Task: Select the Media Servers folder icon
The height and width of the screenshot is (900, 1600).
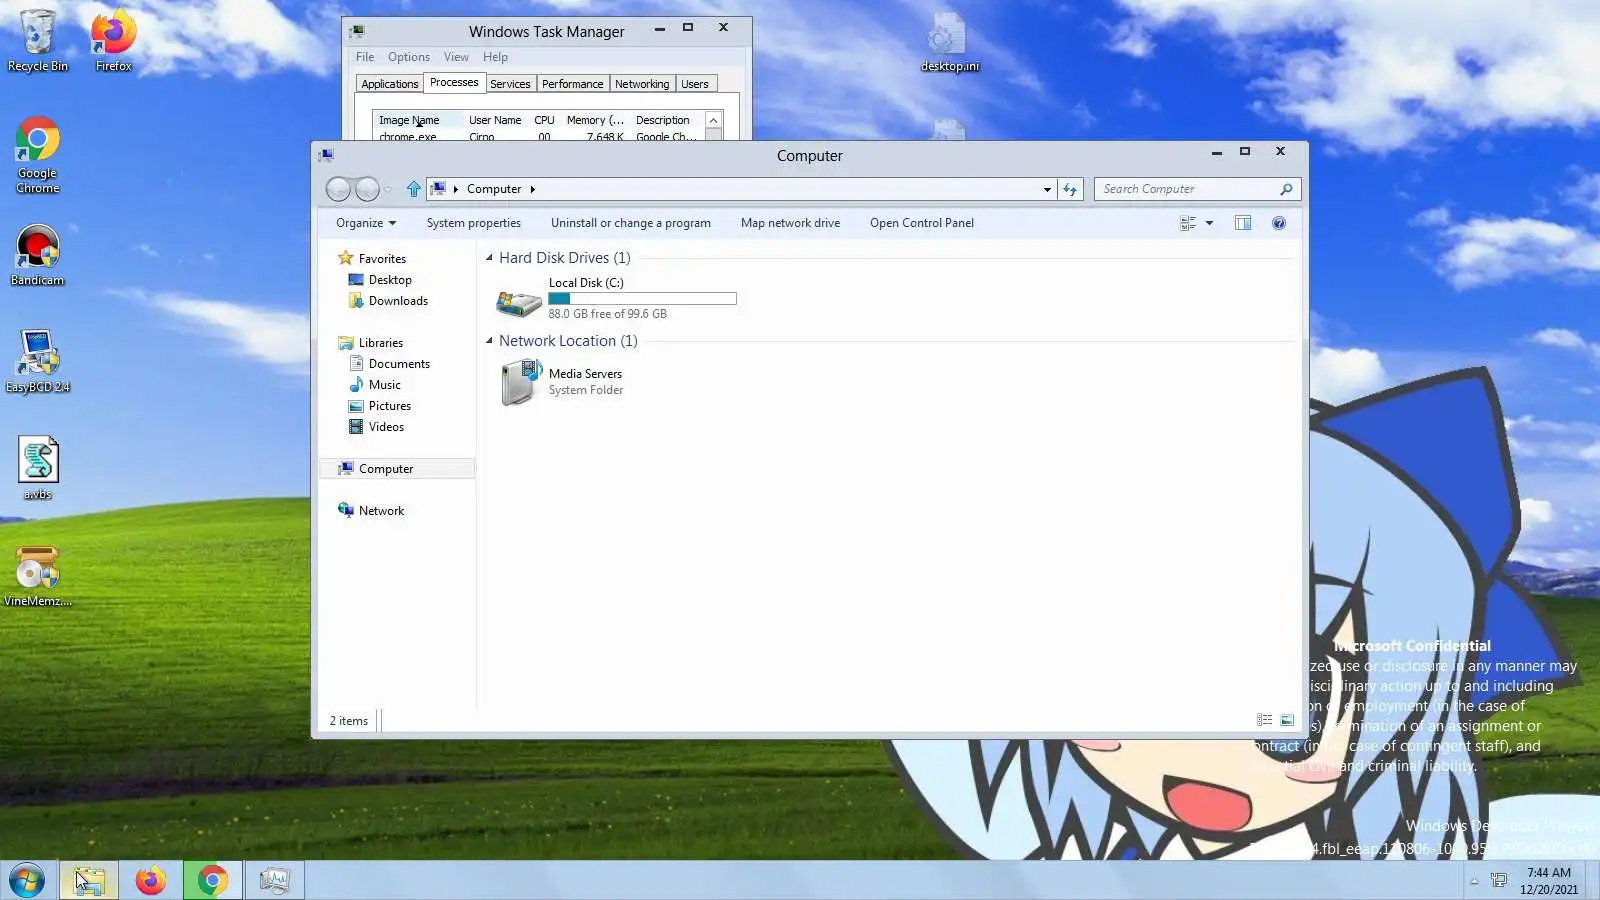Action: point(519,382)
